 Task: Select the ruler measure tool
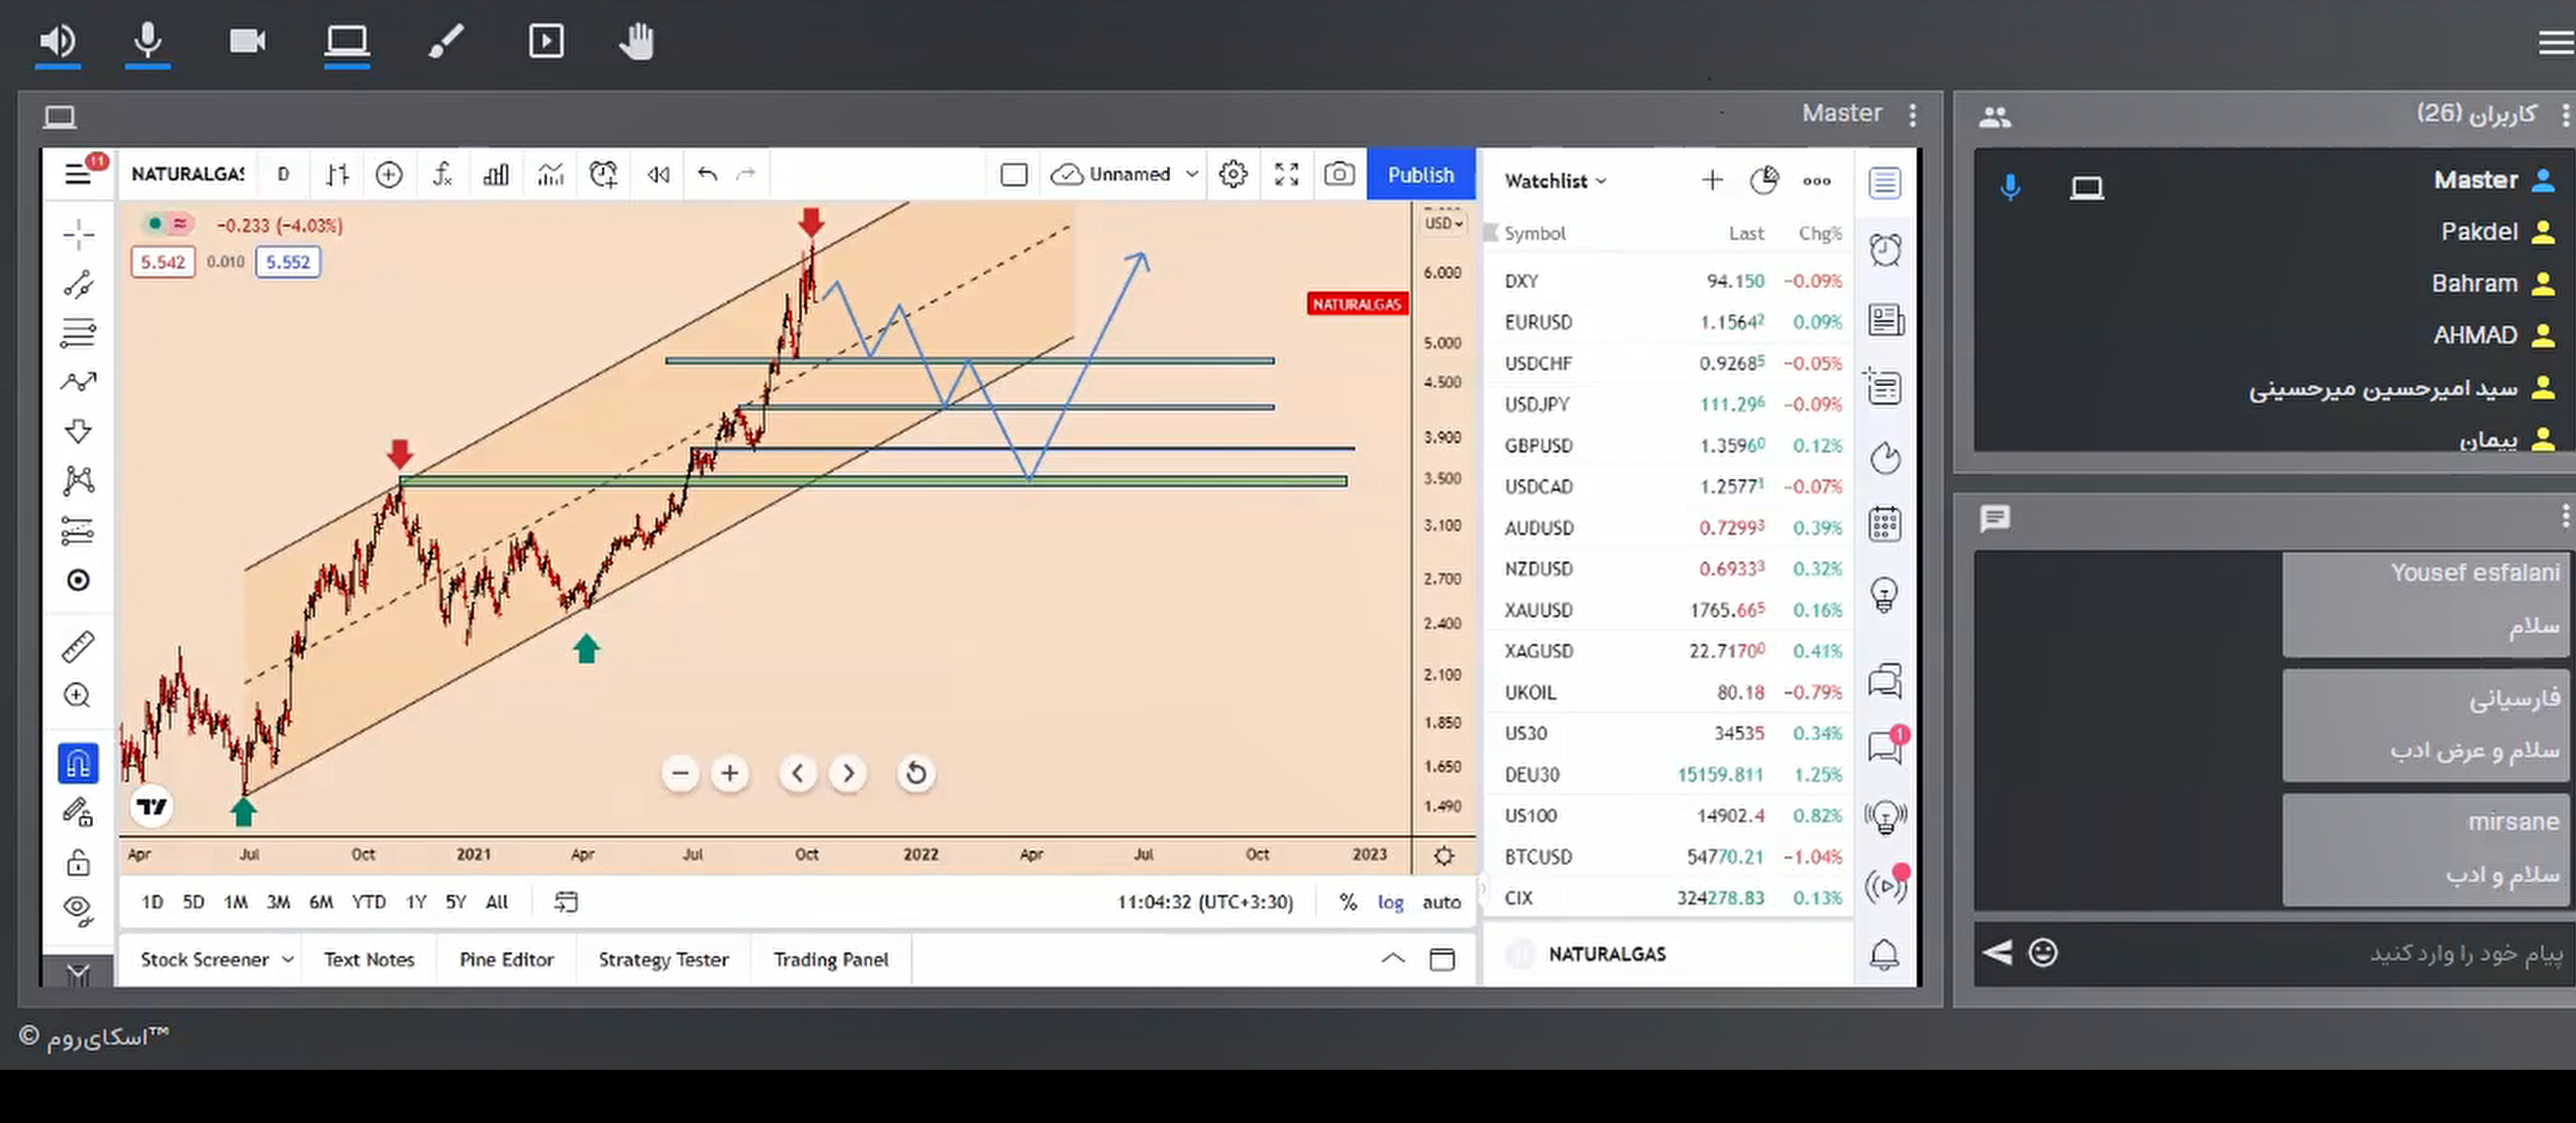tap(78, 647)
